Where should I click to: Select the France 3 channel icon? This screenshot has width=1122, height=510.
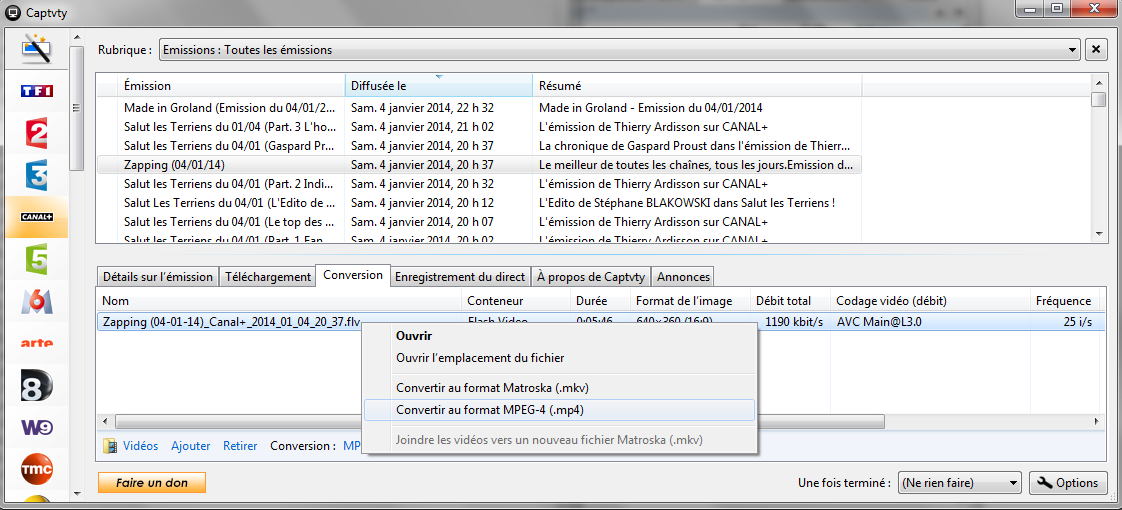pyautogui.click(x=36, y=175)
